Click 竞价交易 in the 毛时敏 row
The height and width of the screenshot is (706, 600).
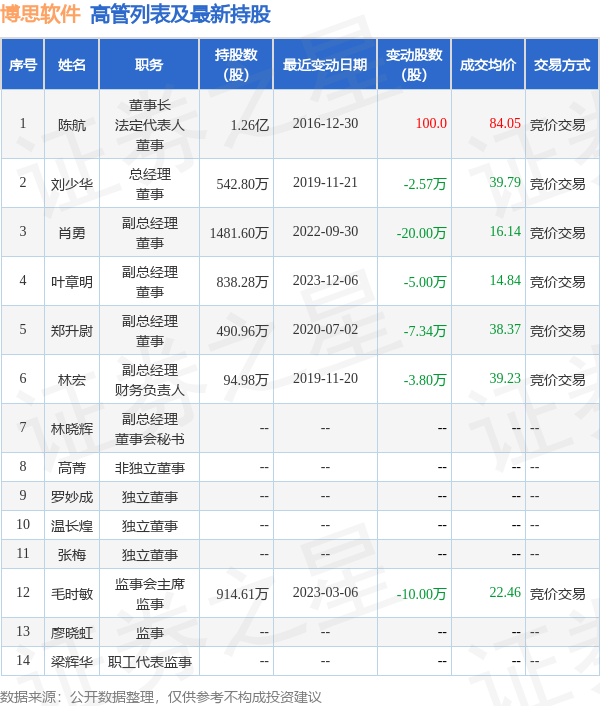pos(557,594)
